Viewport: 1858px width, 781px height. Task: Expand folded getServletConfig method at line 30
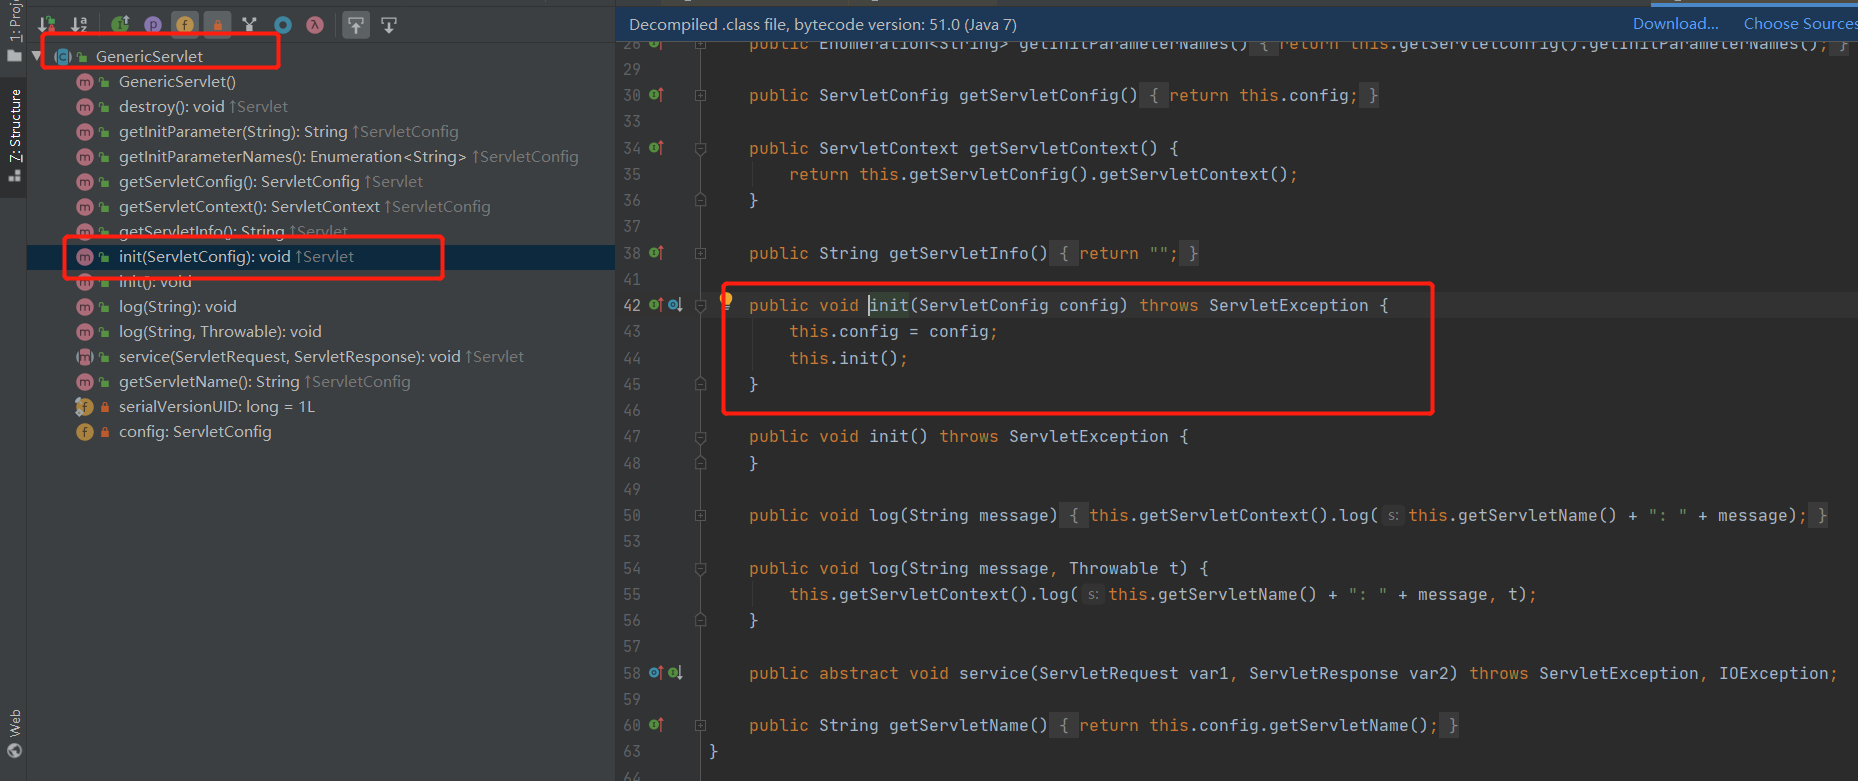click(x=701, y=96)
